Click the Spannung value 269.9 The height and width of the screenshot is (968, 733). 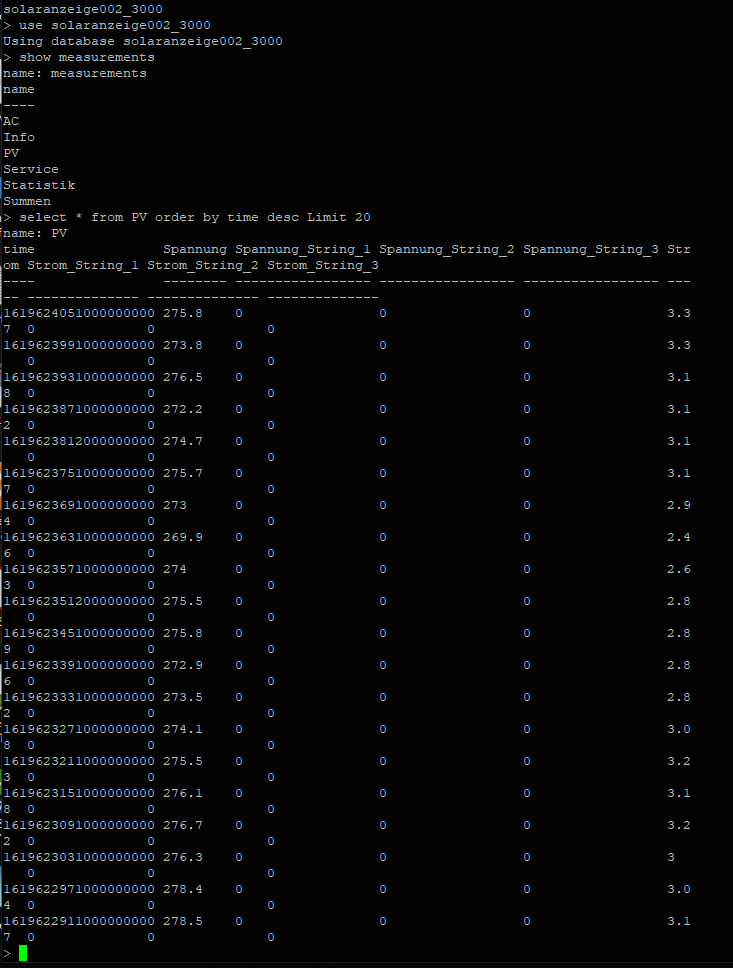coord(183,537)
